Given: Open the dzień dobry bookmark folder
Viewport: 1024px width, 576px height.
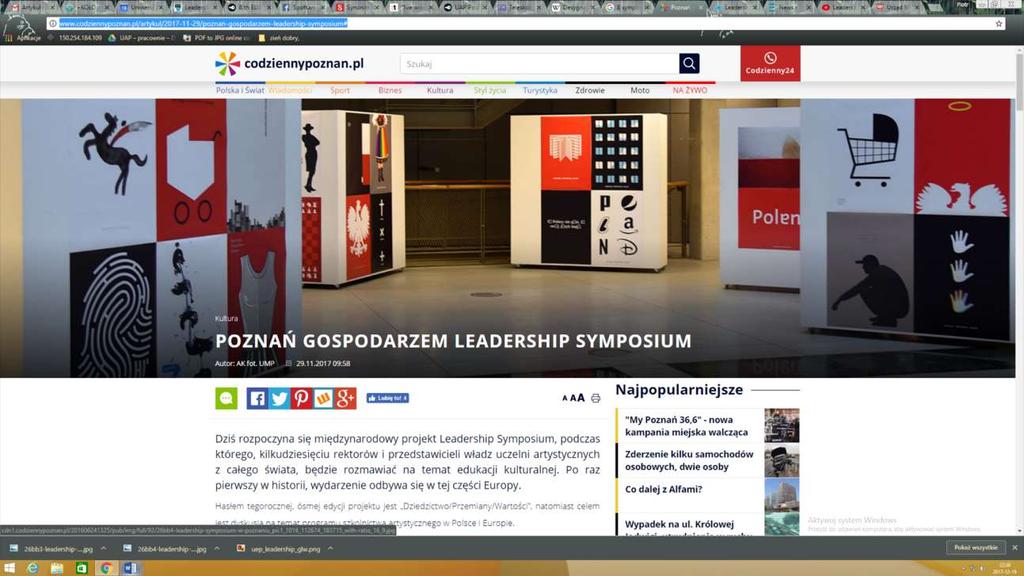Looking at the screenshot, I should point(279,38).
